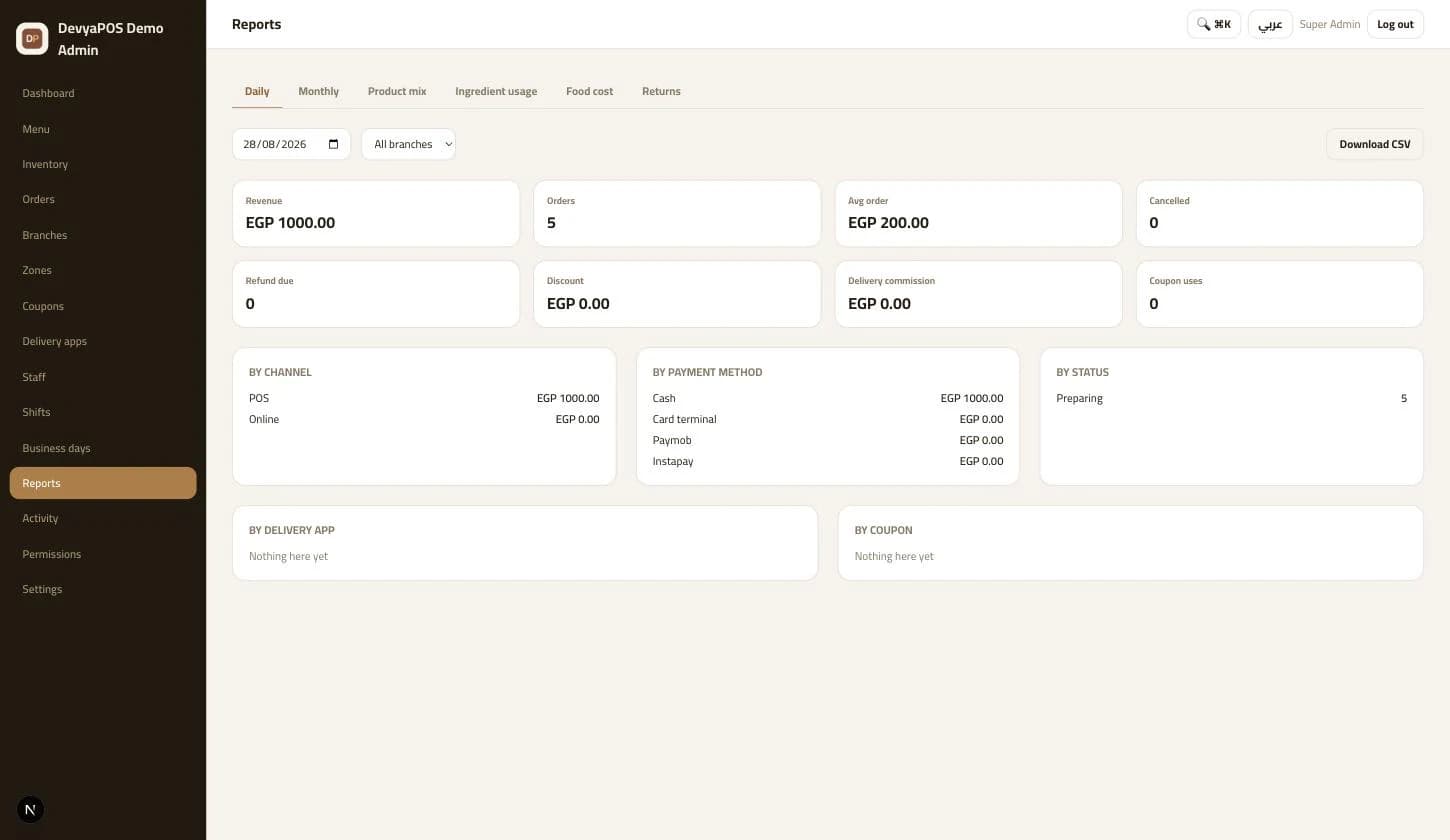Viewport: 1450px width, 840px height.
Task: Open the All branches dropdown
Action: click(408, 144)
